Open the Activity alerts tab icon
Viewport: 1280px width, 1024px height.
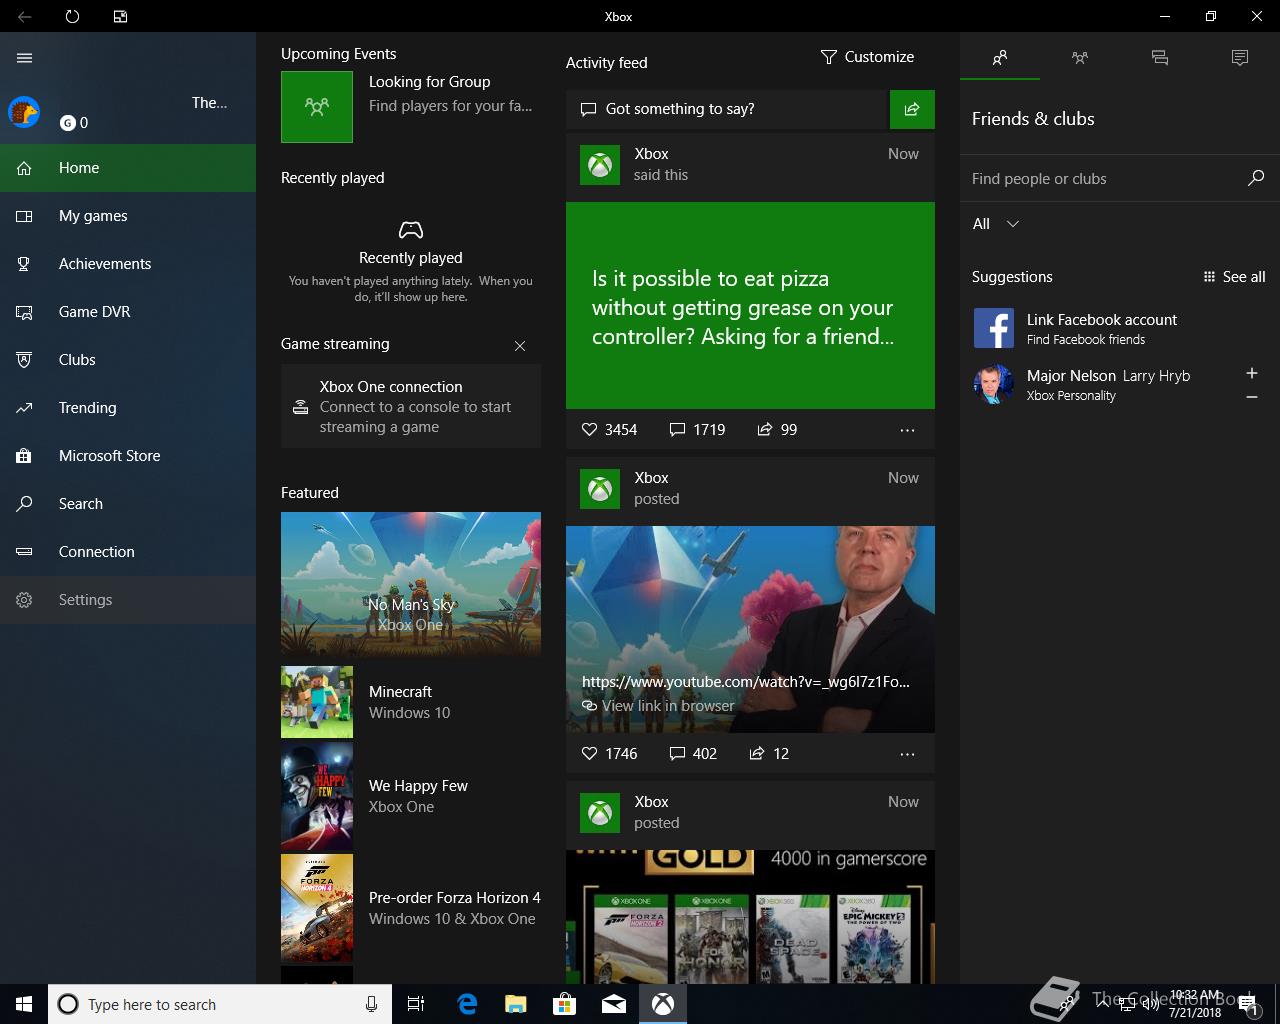click(1240, 58)
